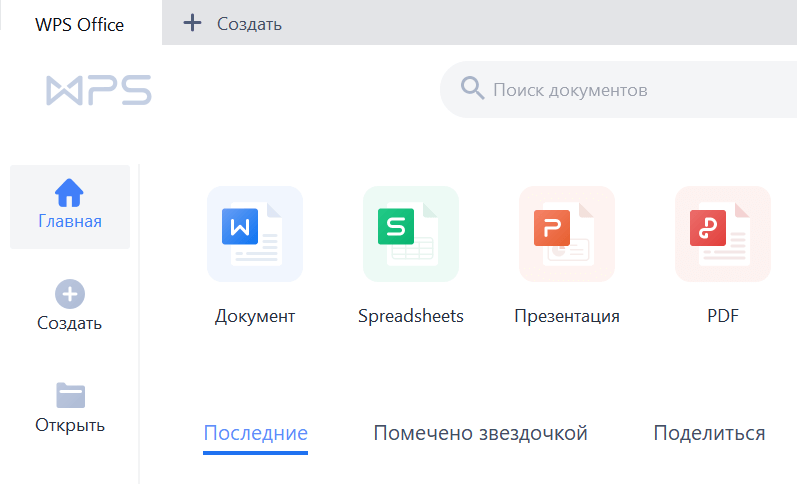The width and height of the screenshot is (797, 484).
Task: Click the Spreadsheets label
Action: [x=411, y=316]
